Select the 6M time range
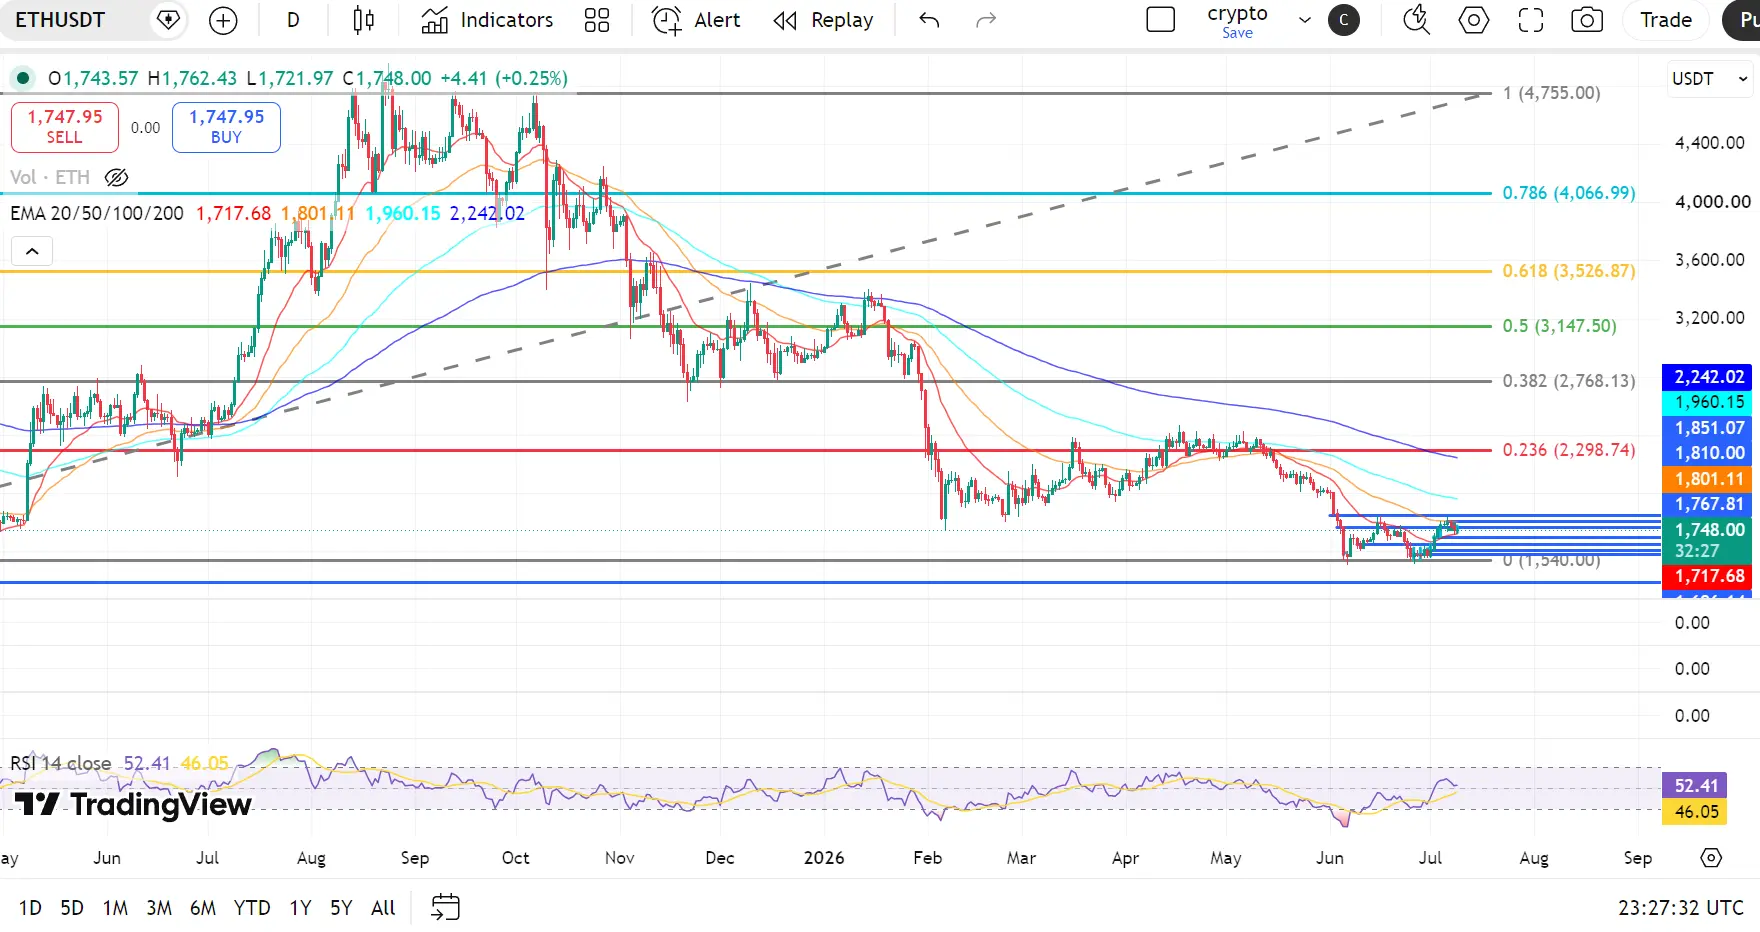 tap(203, 908)
